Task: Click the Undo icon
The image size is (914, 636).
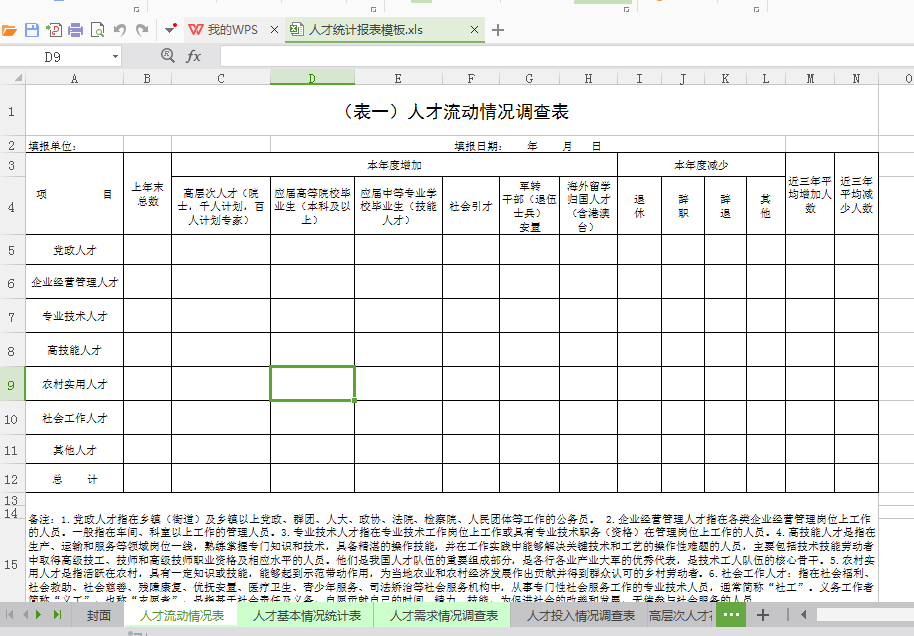Action: coord(120,28)
